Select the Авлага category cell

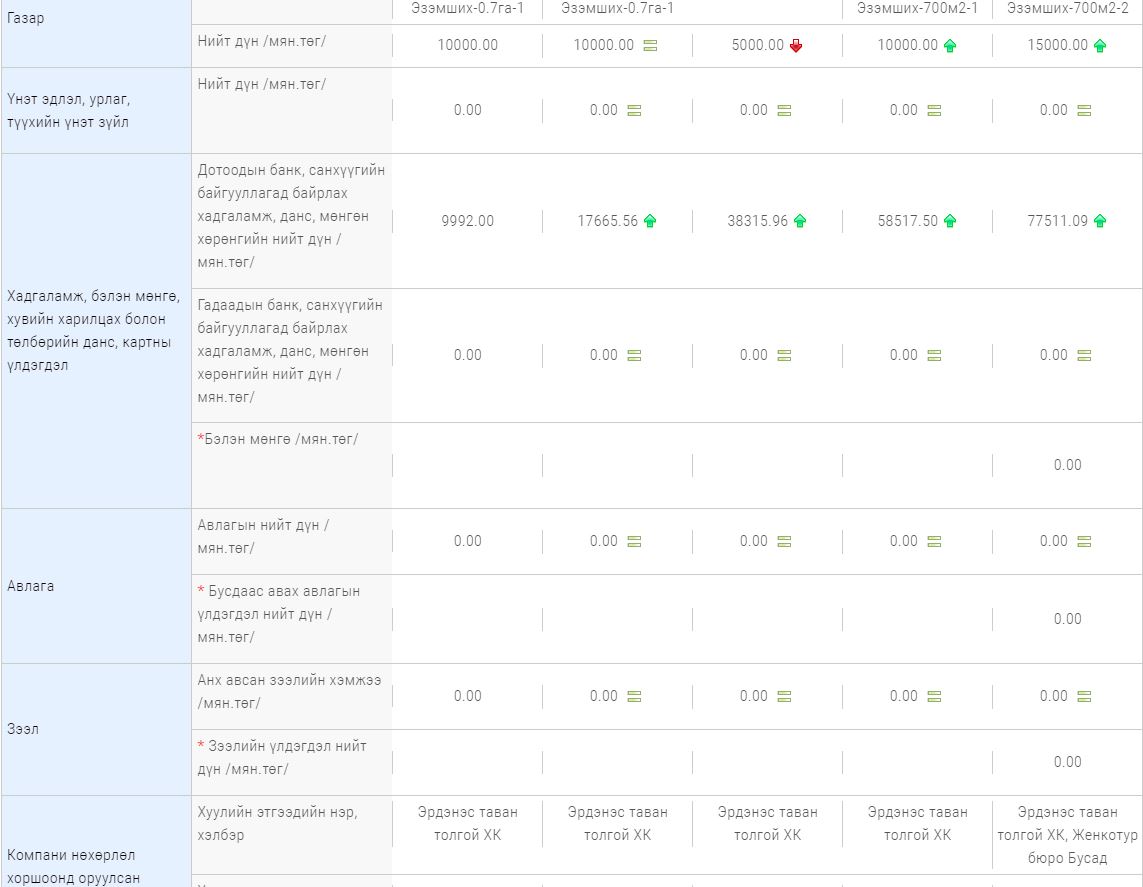click(x=96, y=586)
